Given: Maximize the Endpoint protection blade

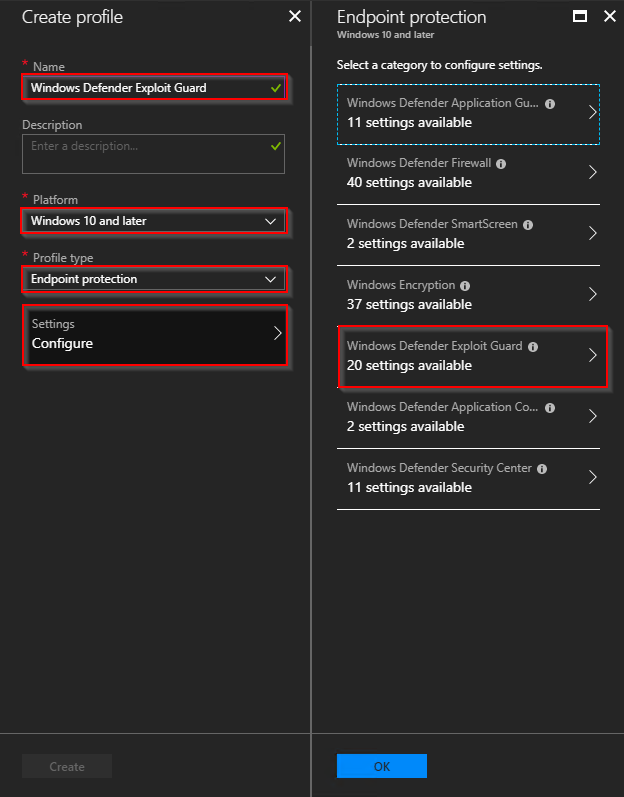Looking at the screenshot, I should (580, 16).
